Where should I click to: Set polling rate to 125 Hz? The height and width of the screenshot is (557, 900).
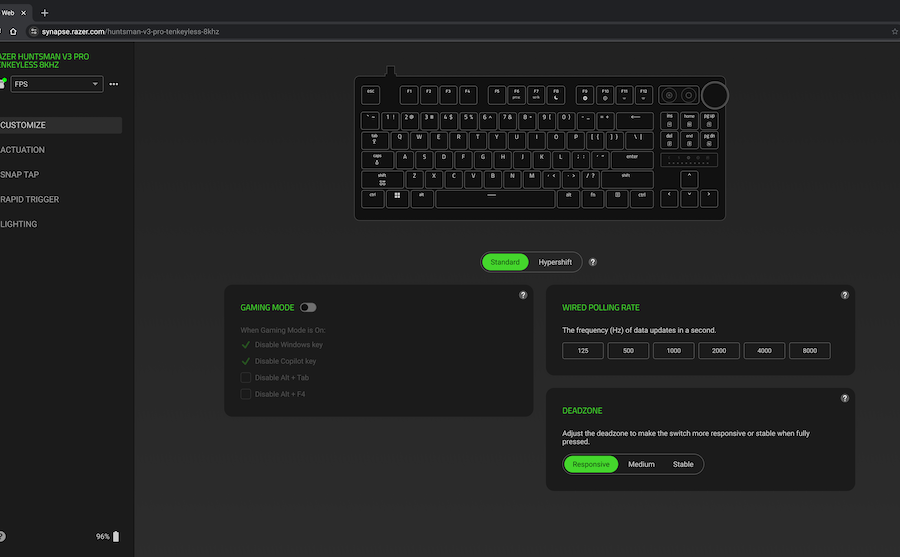coord(583,350)
